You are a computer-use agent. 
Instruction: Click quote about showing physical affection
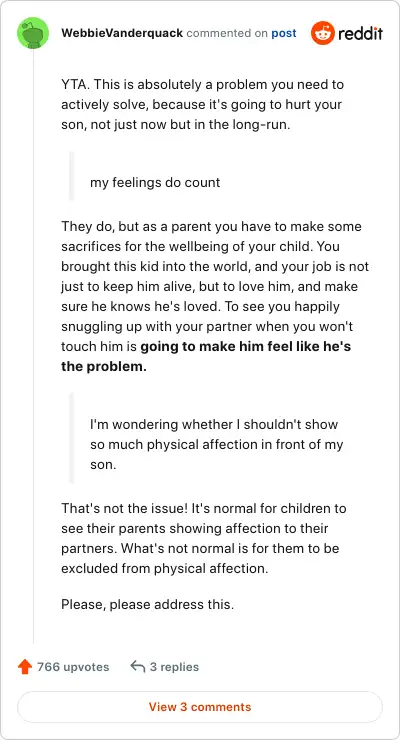pyautogui.click(x=217, y=444)
